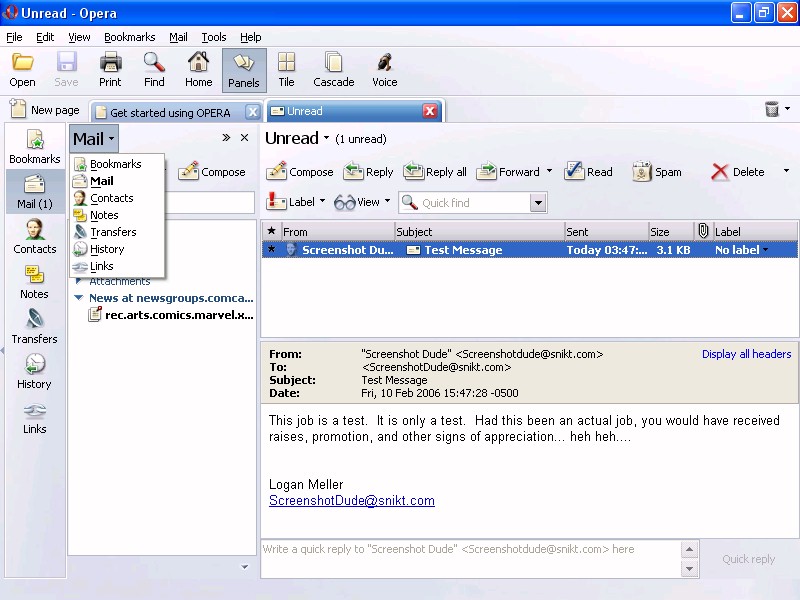Click the New page button
The width and height of the screenshot is (800, 600).
(45, 110)
